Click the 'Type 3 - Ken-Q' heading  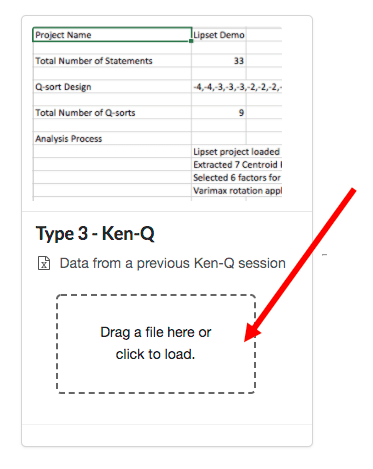pos(95,234)
